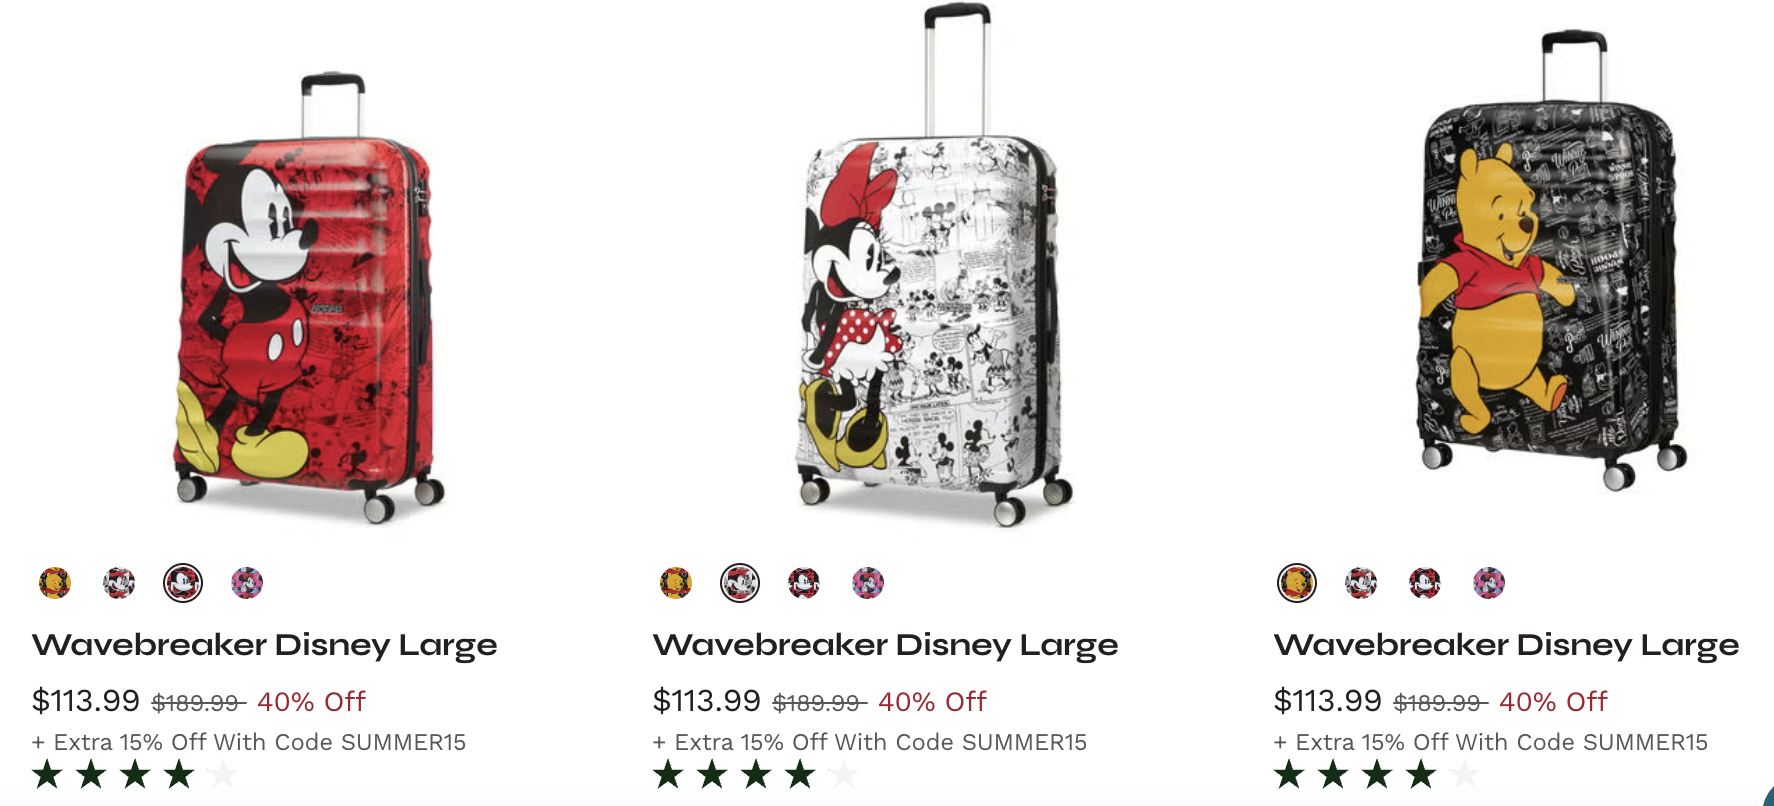This screenshot has height=806, width=1774.
Task: Pick pink Minnie swatch under white Minnie suitcase
Action: tap(868, 582)
